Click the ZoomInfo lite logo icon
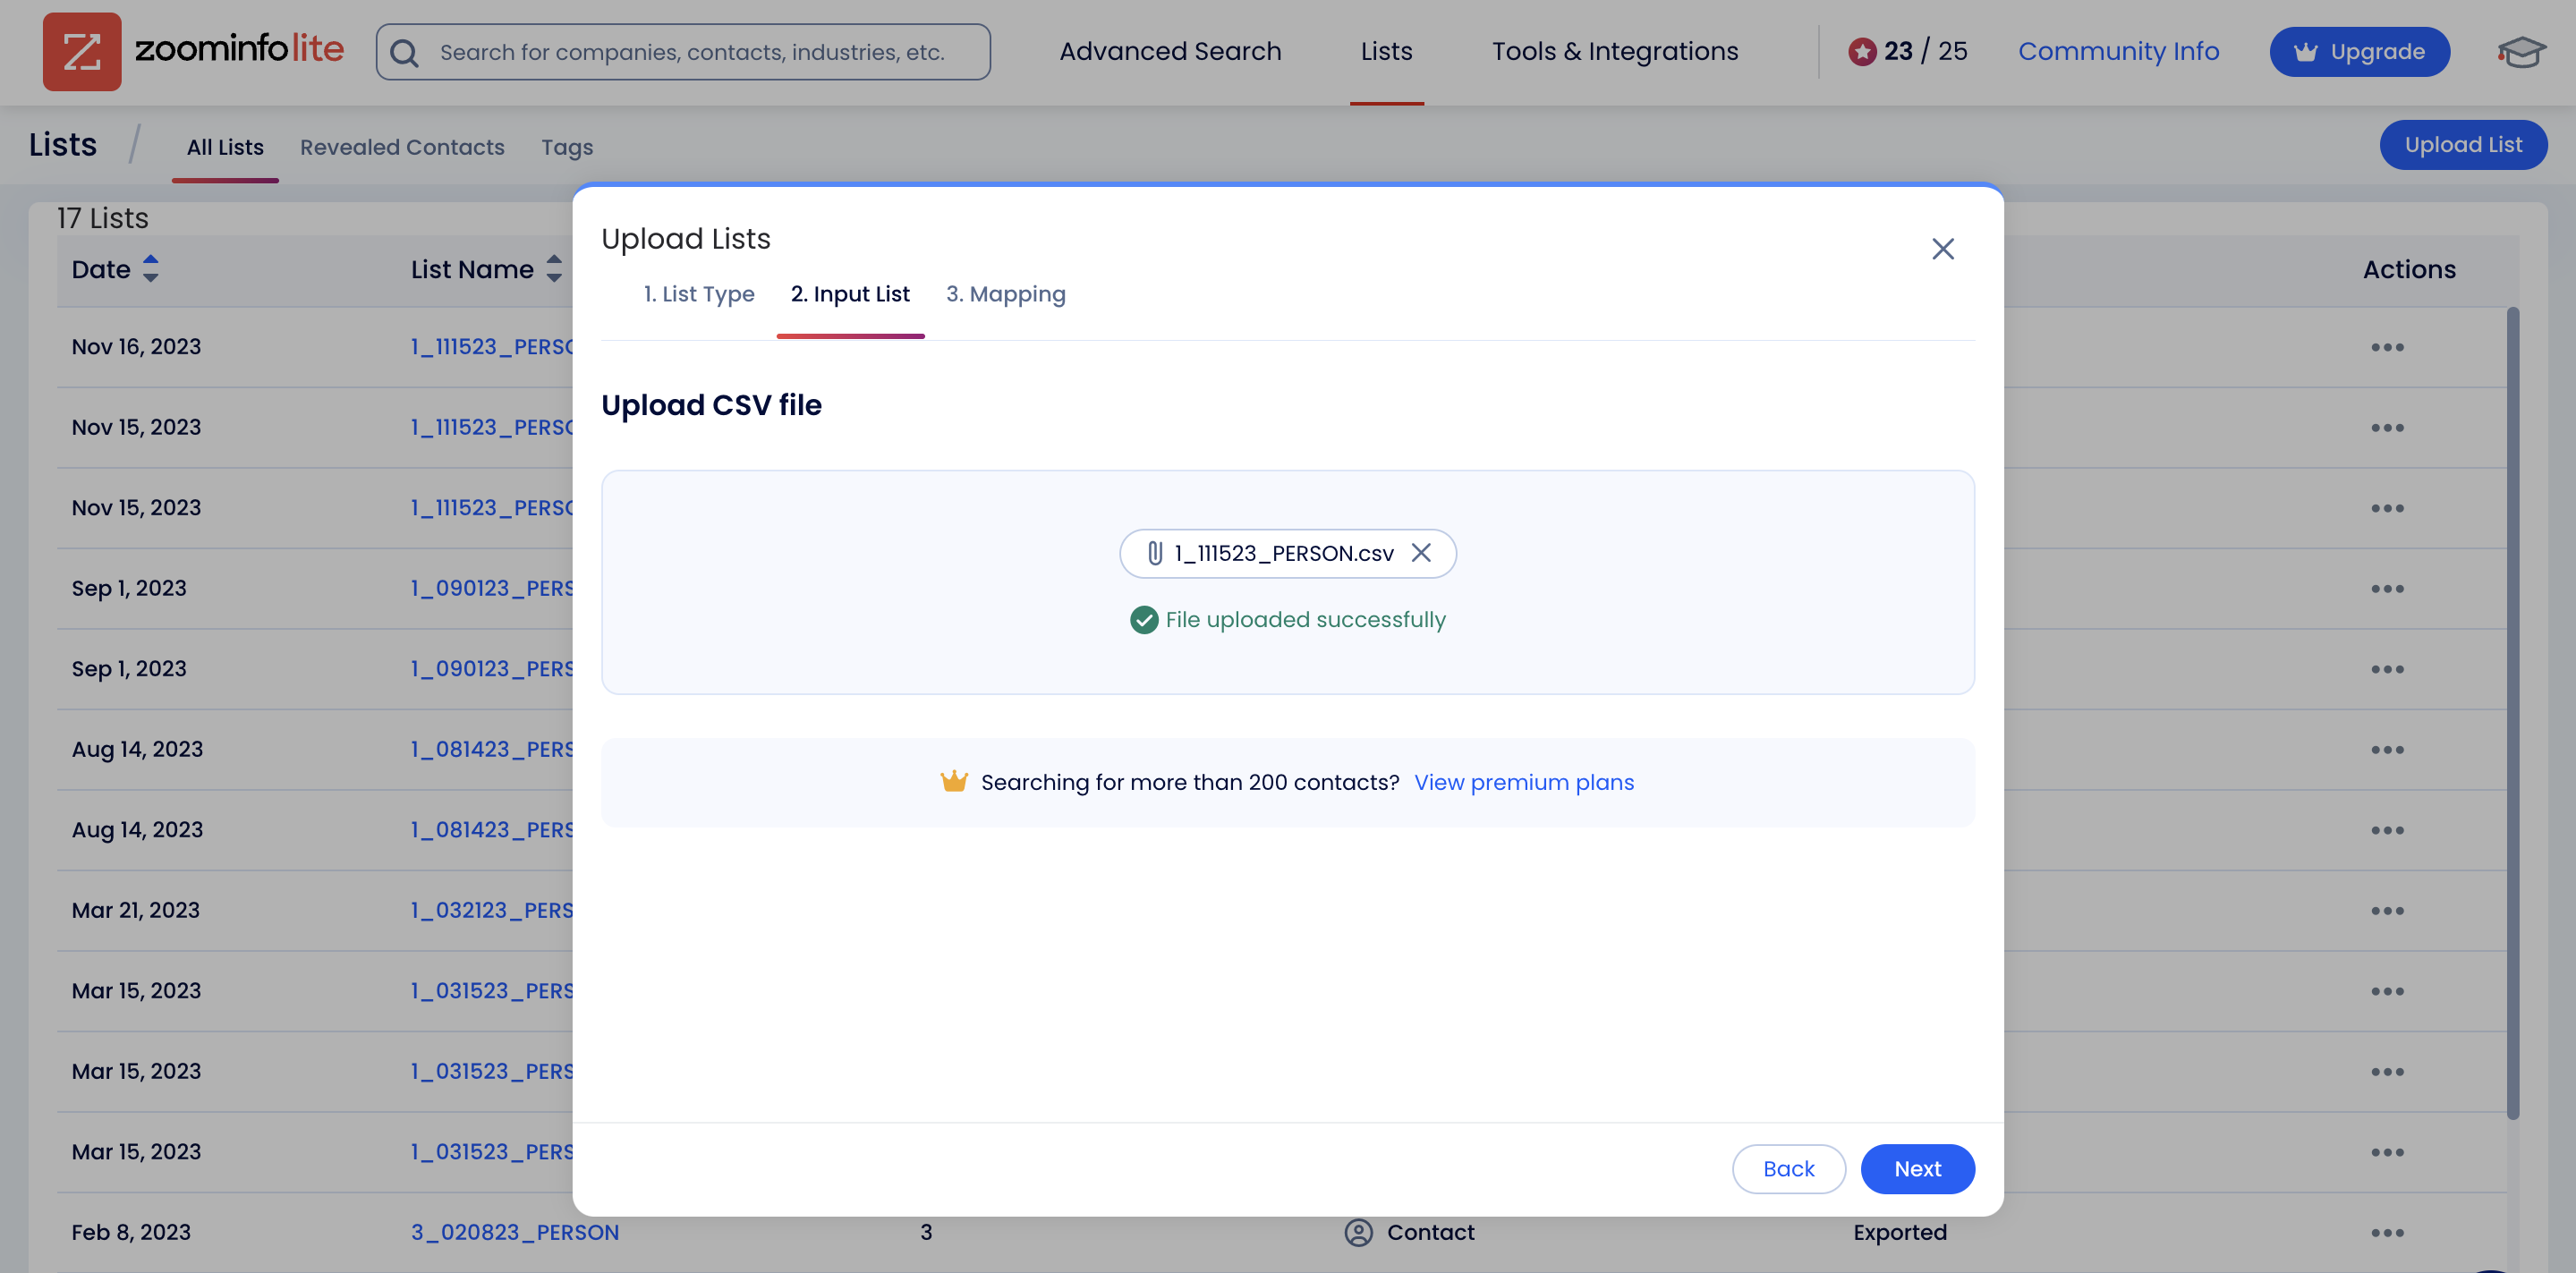This screenshot has width=2576, height=1273. coord(83,51)
